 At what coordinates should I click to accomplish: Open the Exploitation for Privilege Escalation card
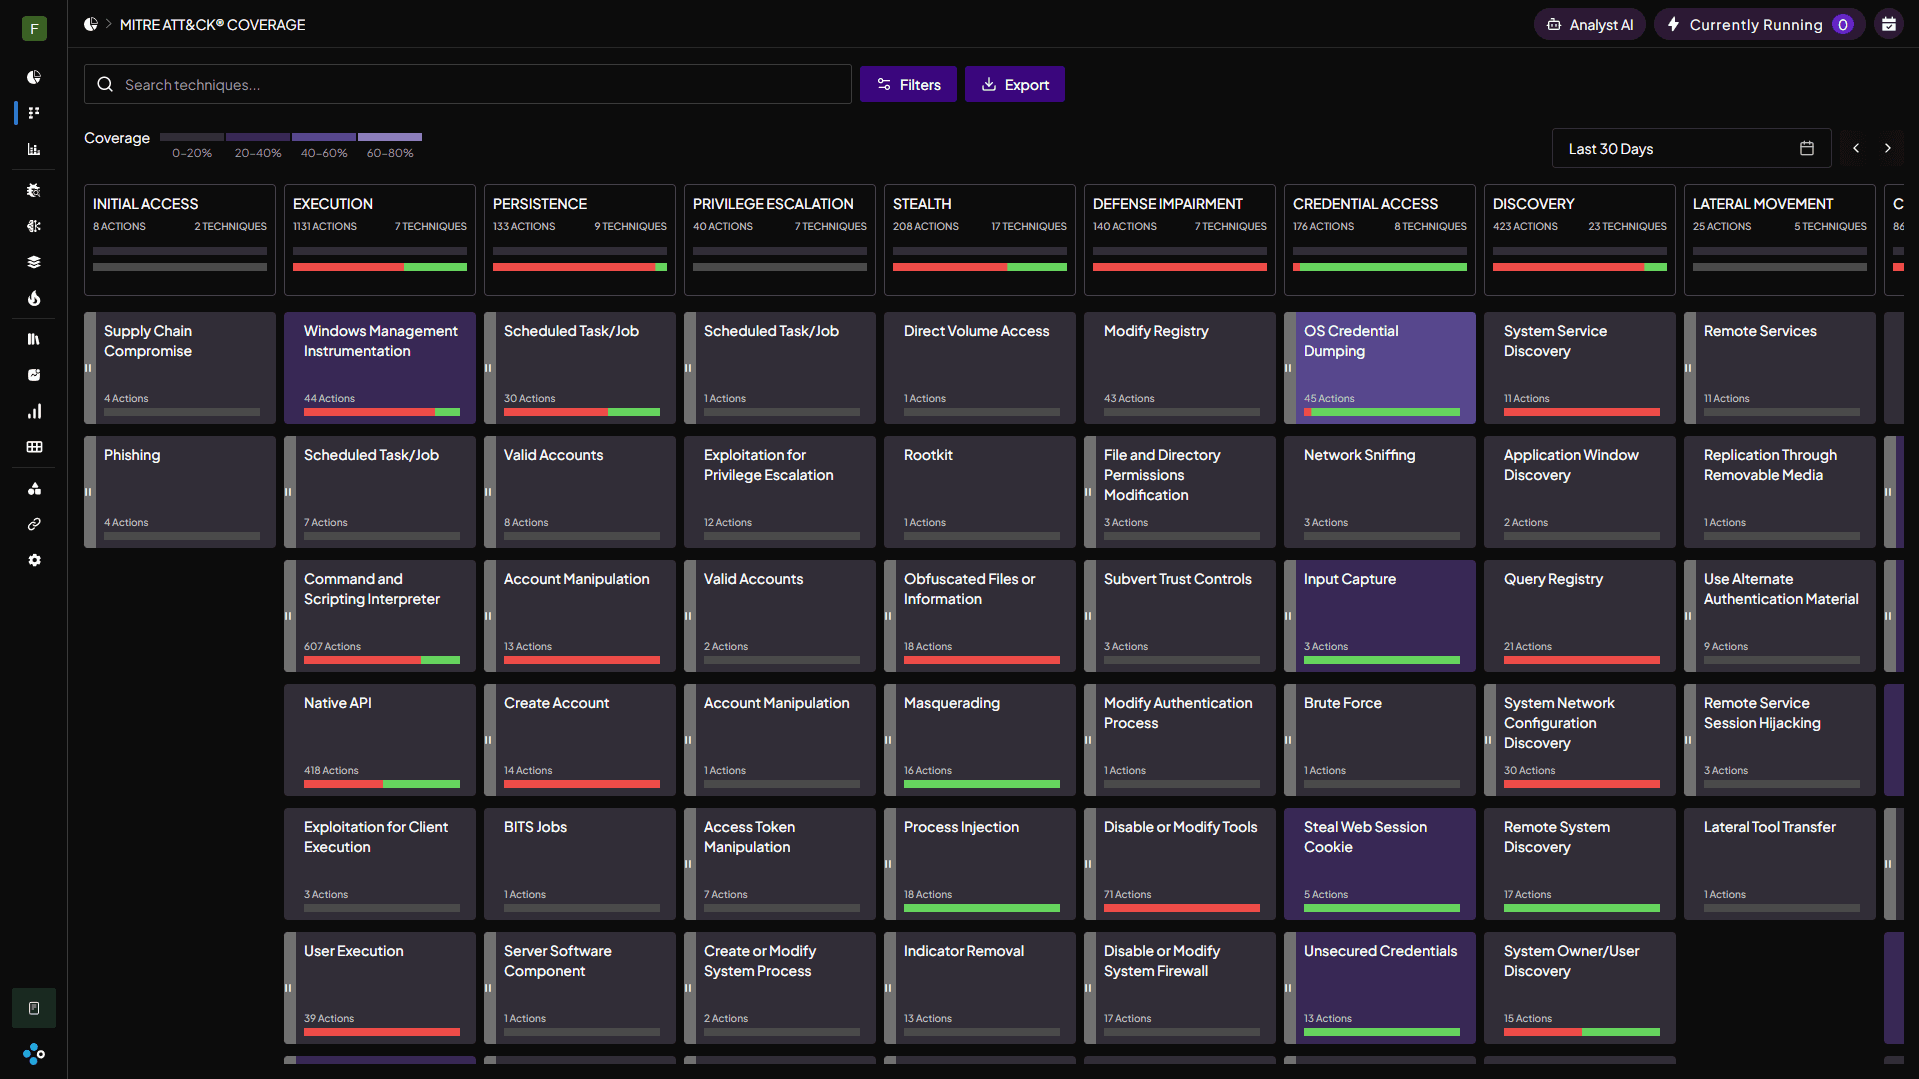pos(780,492)
